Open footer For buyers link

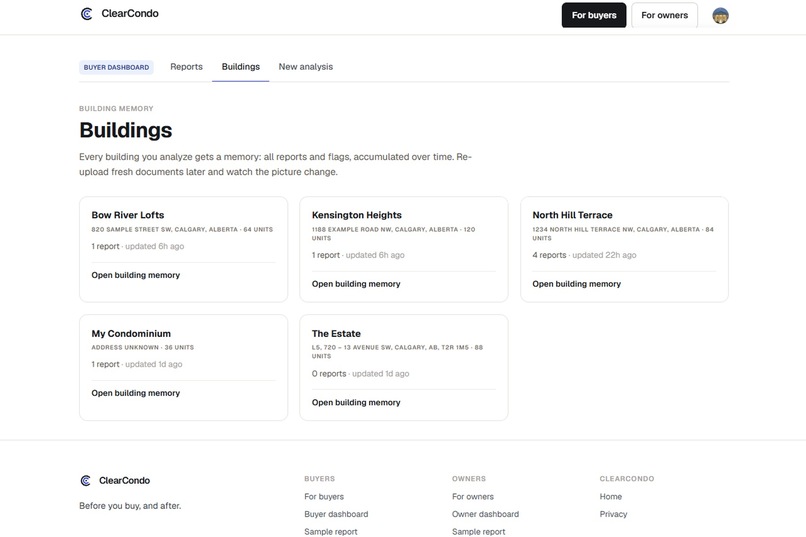324,496
